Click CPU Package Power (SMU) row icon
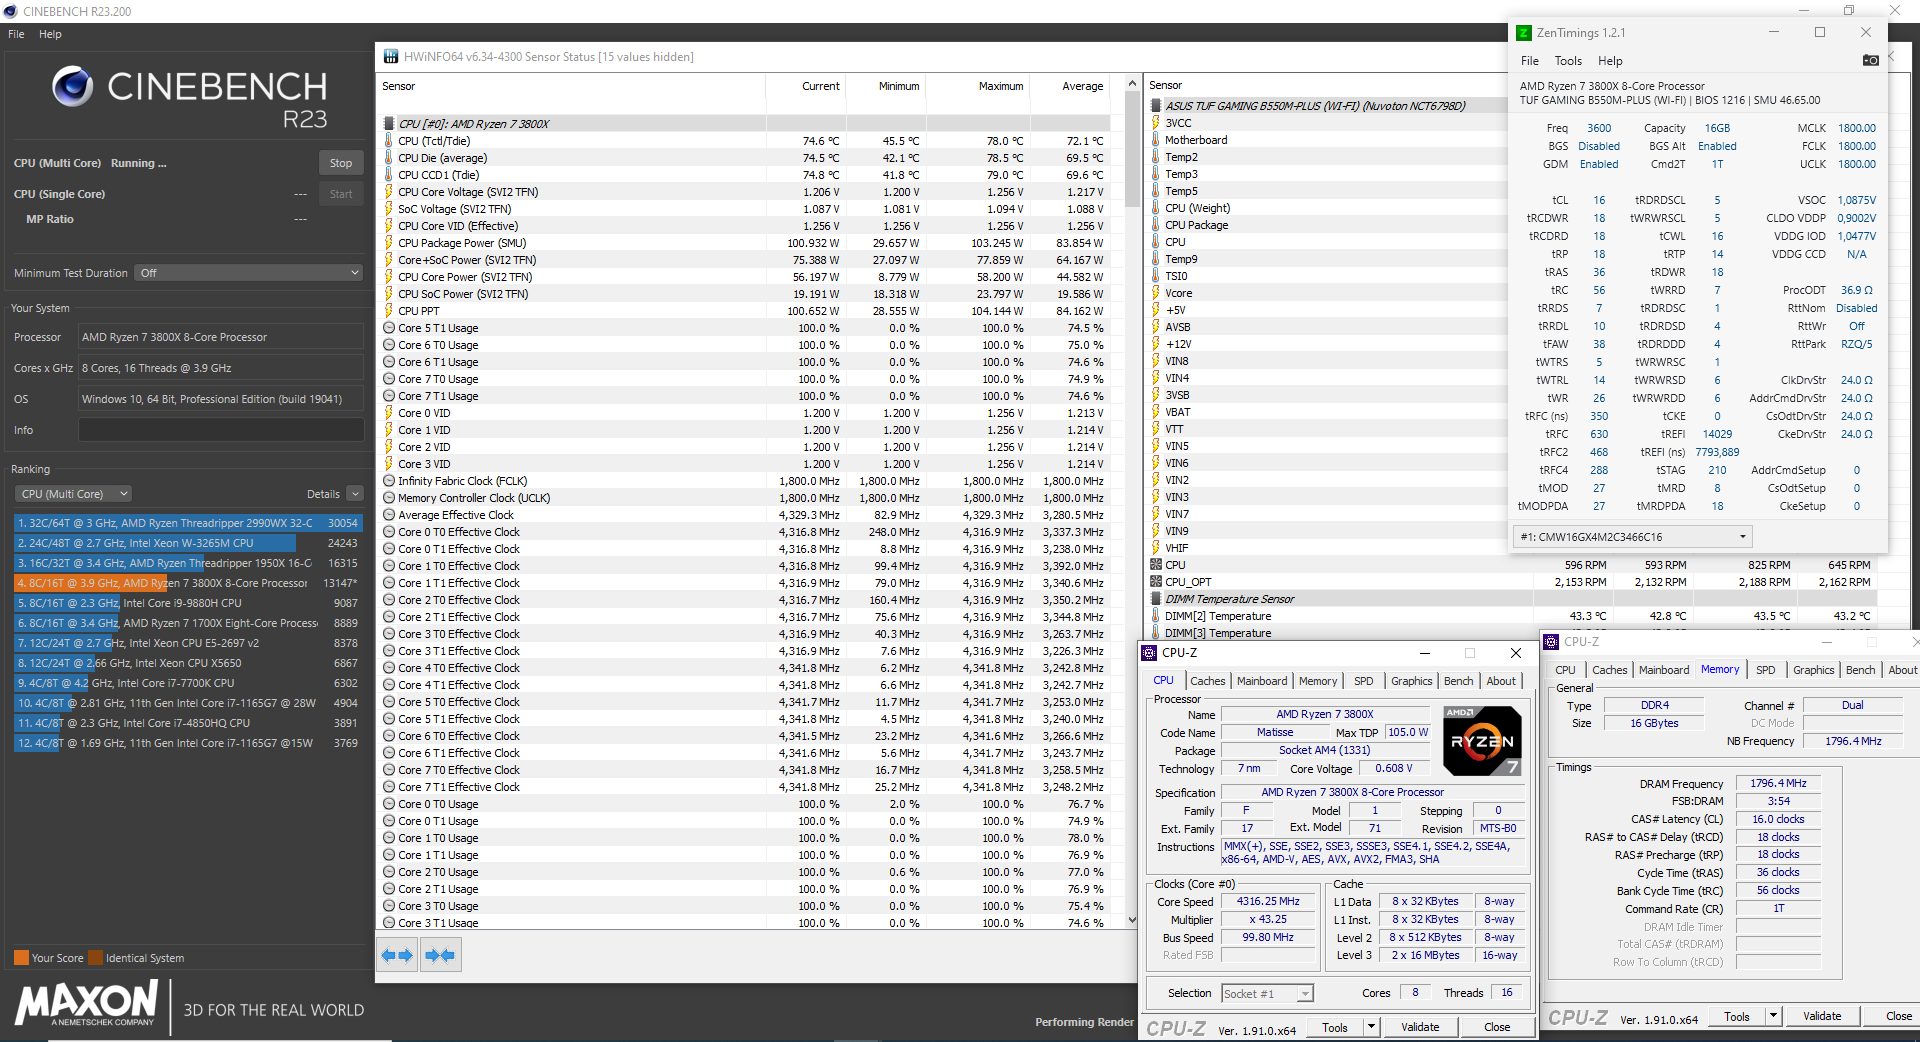1920x1042 pixels. [x=389, y=243]
